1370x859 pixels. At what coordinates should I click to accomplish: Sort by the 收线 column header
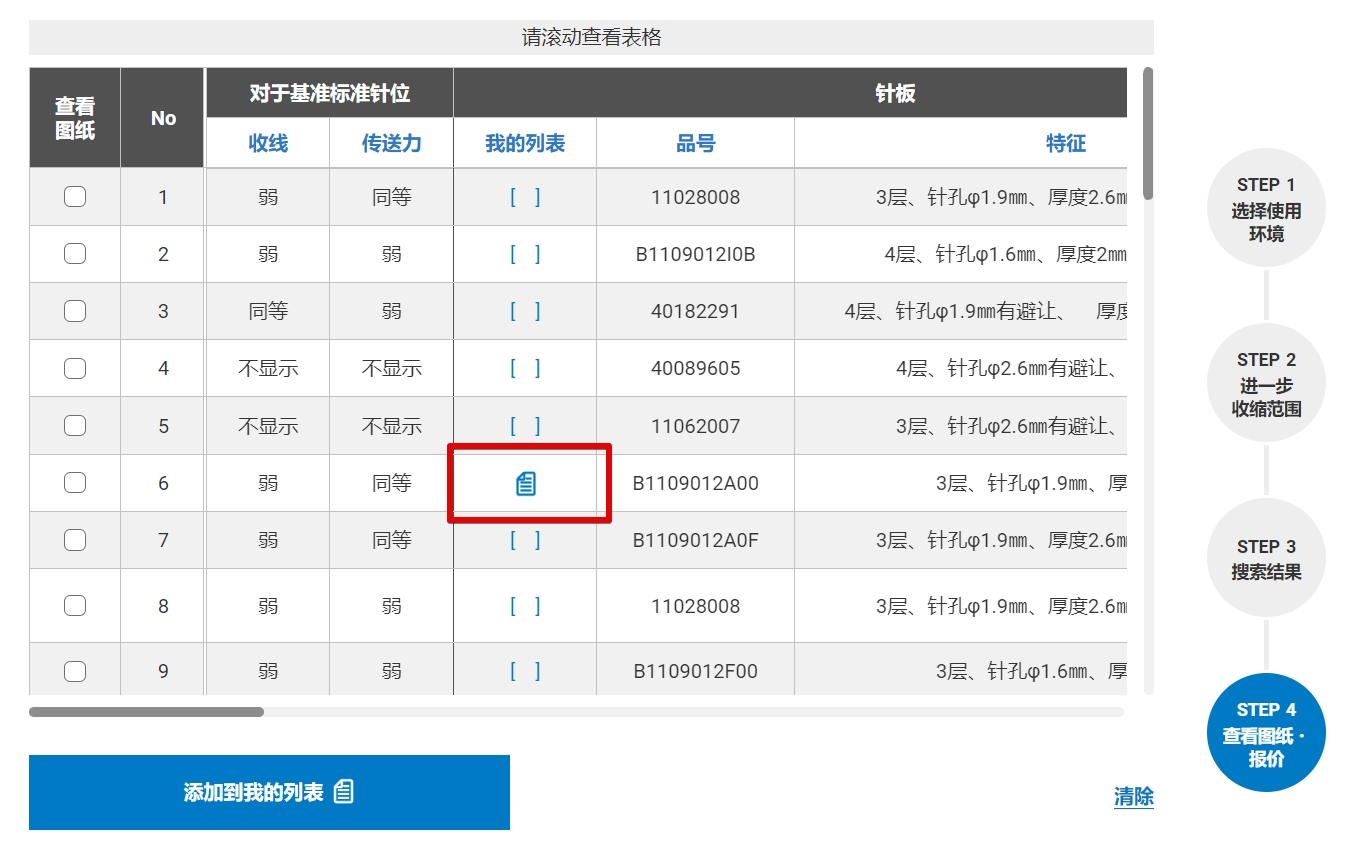click(x=268, y=144)
